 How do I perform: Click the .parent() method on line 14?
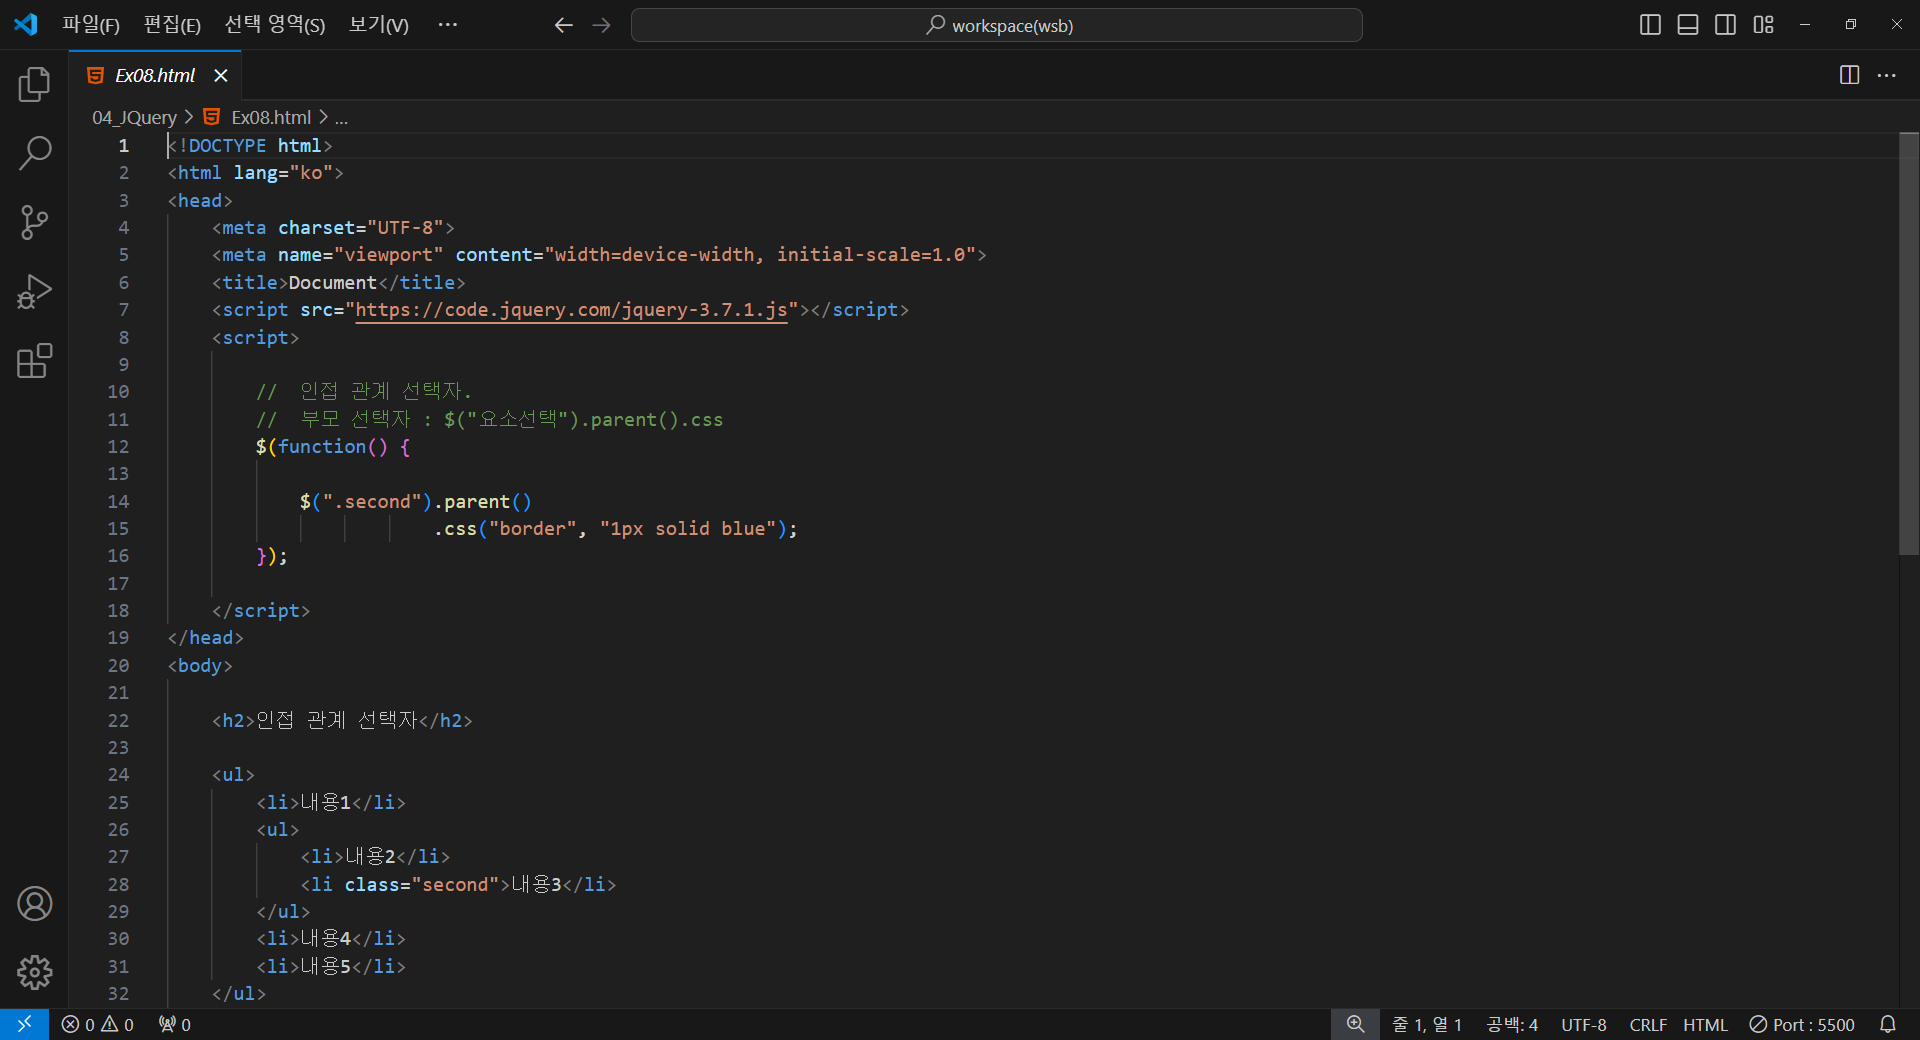[482, 502]
